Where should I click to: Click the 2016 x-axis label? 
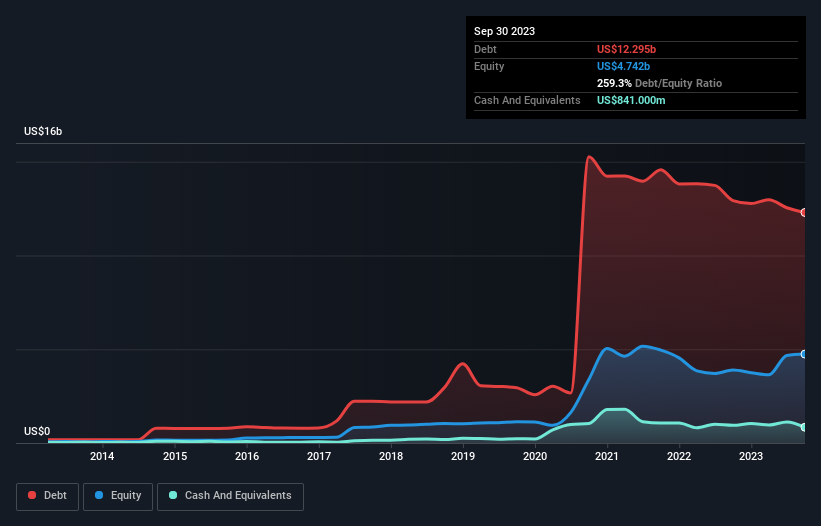tap(247, 456)
